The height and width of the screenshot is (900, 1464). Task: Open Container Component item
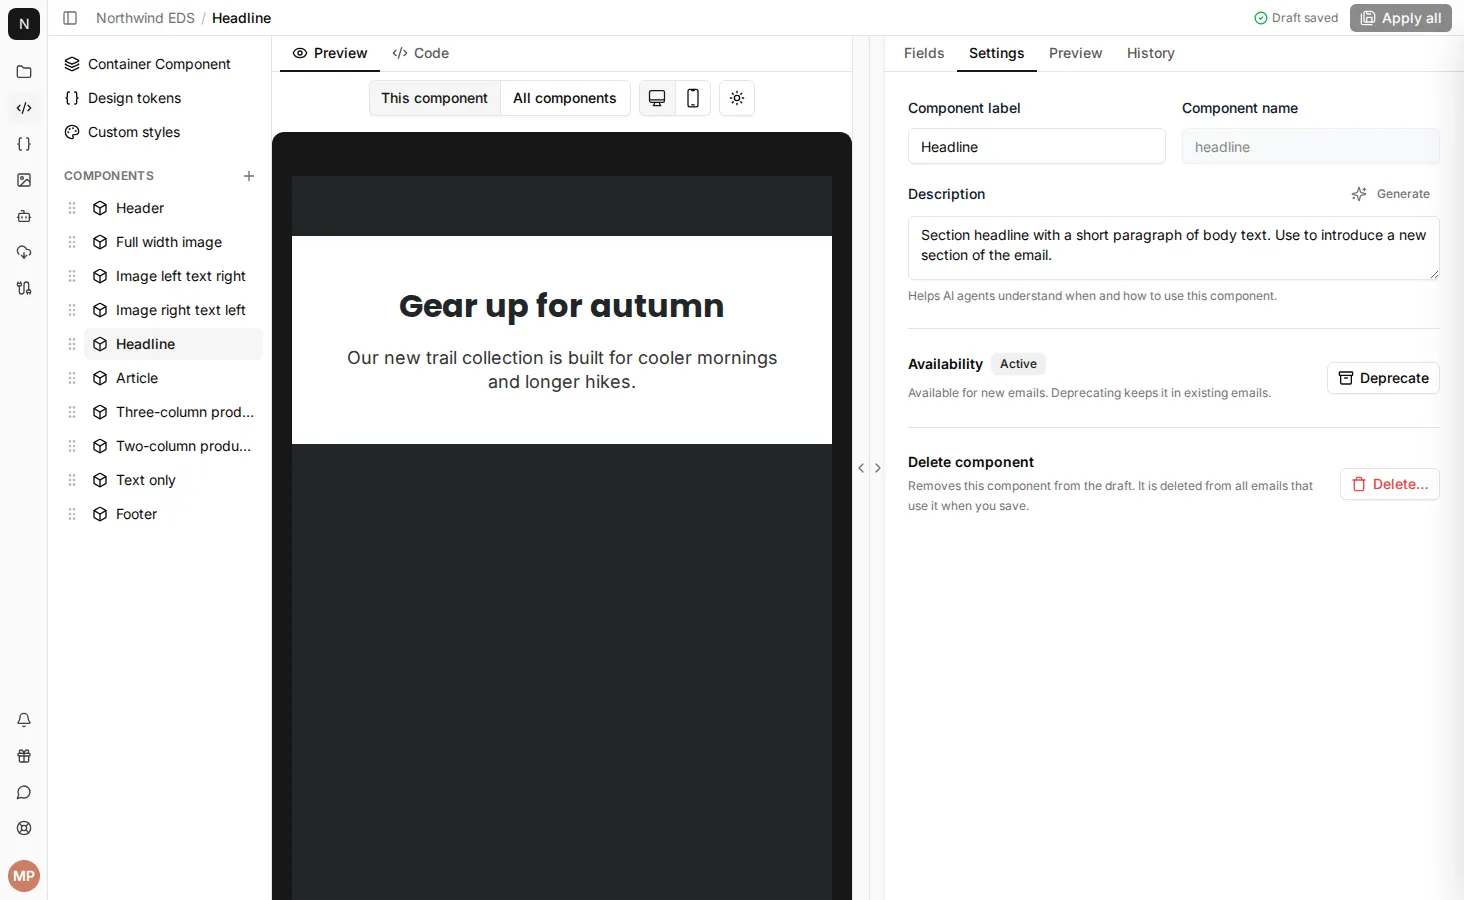pyautogui.click(x=159, y=64)
